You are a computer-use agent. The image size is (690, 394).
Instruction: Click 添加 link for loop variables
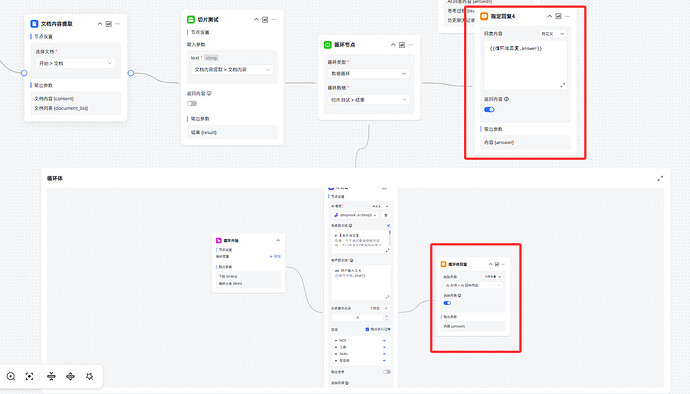point(275,256)
